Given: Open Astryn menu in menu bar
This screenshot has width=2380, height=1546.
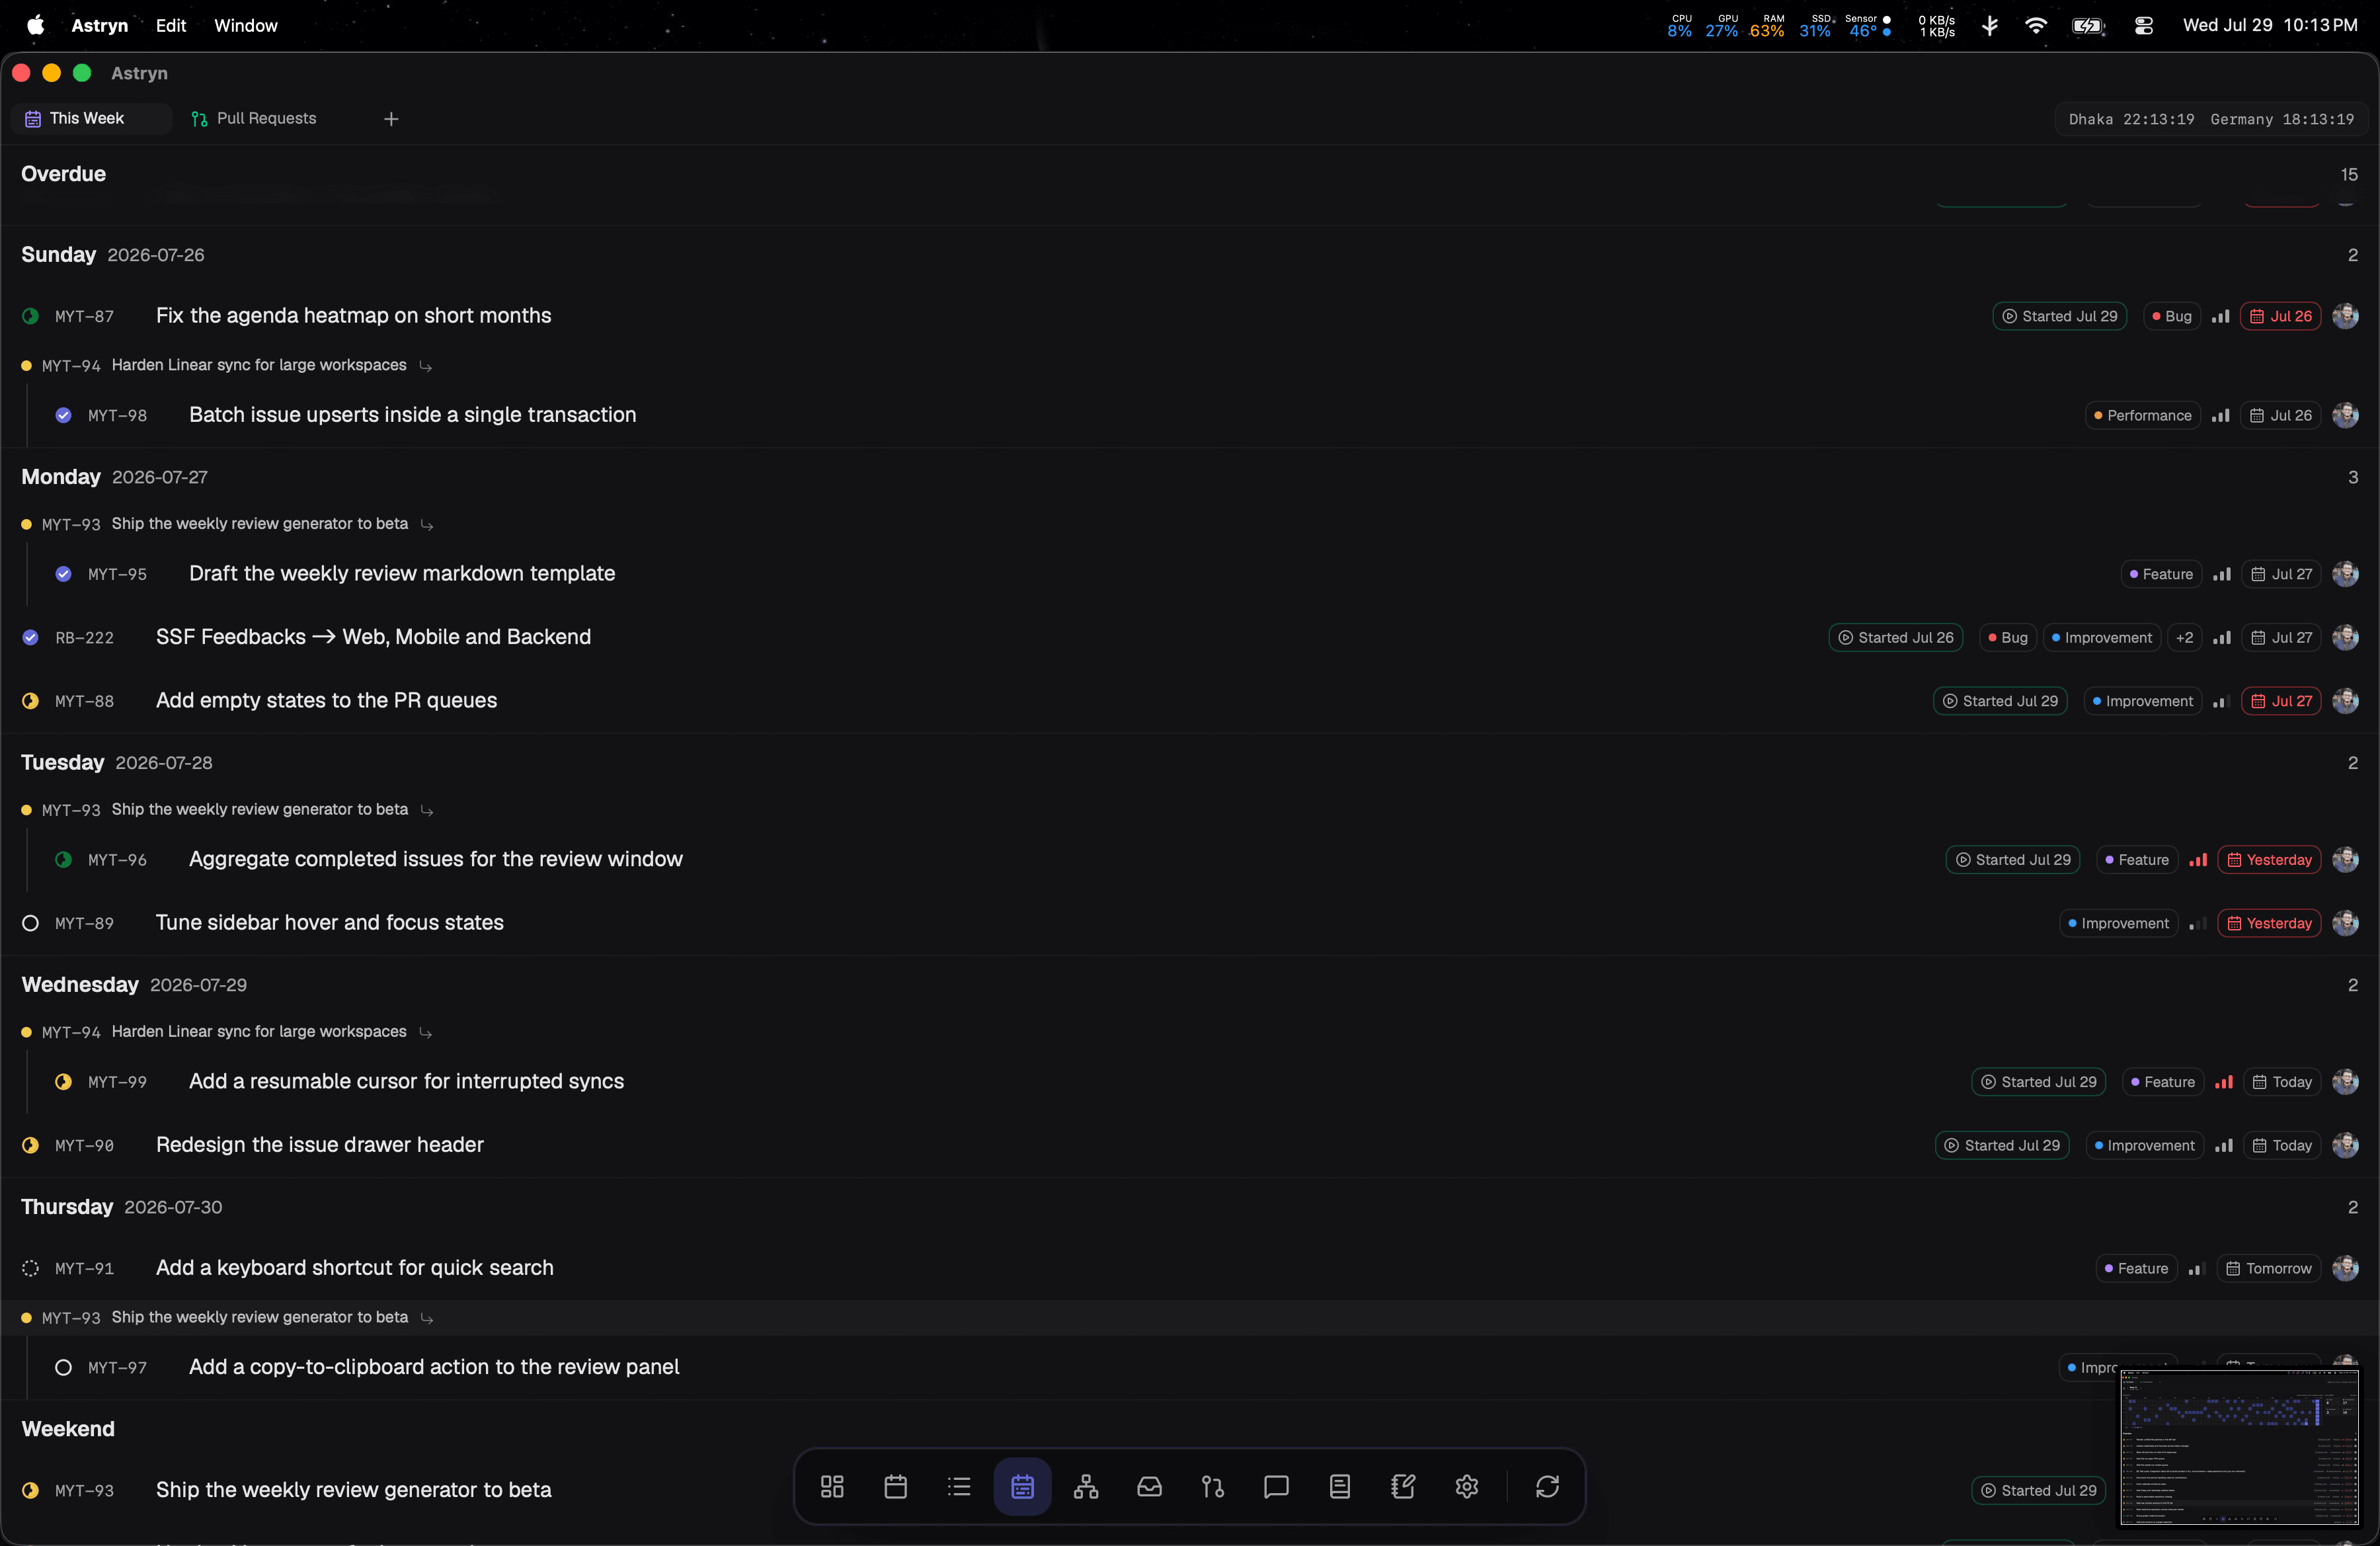Looking at the screenshot, I should (100, 25).
